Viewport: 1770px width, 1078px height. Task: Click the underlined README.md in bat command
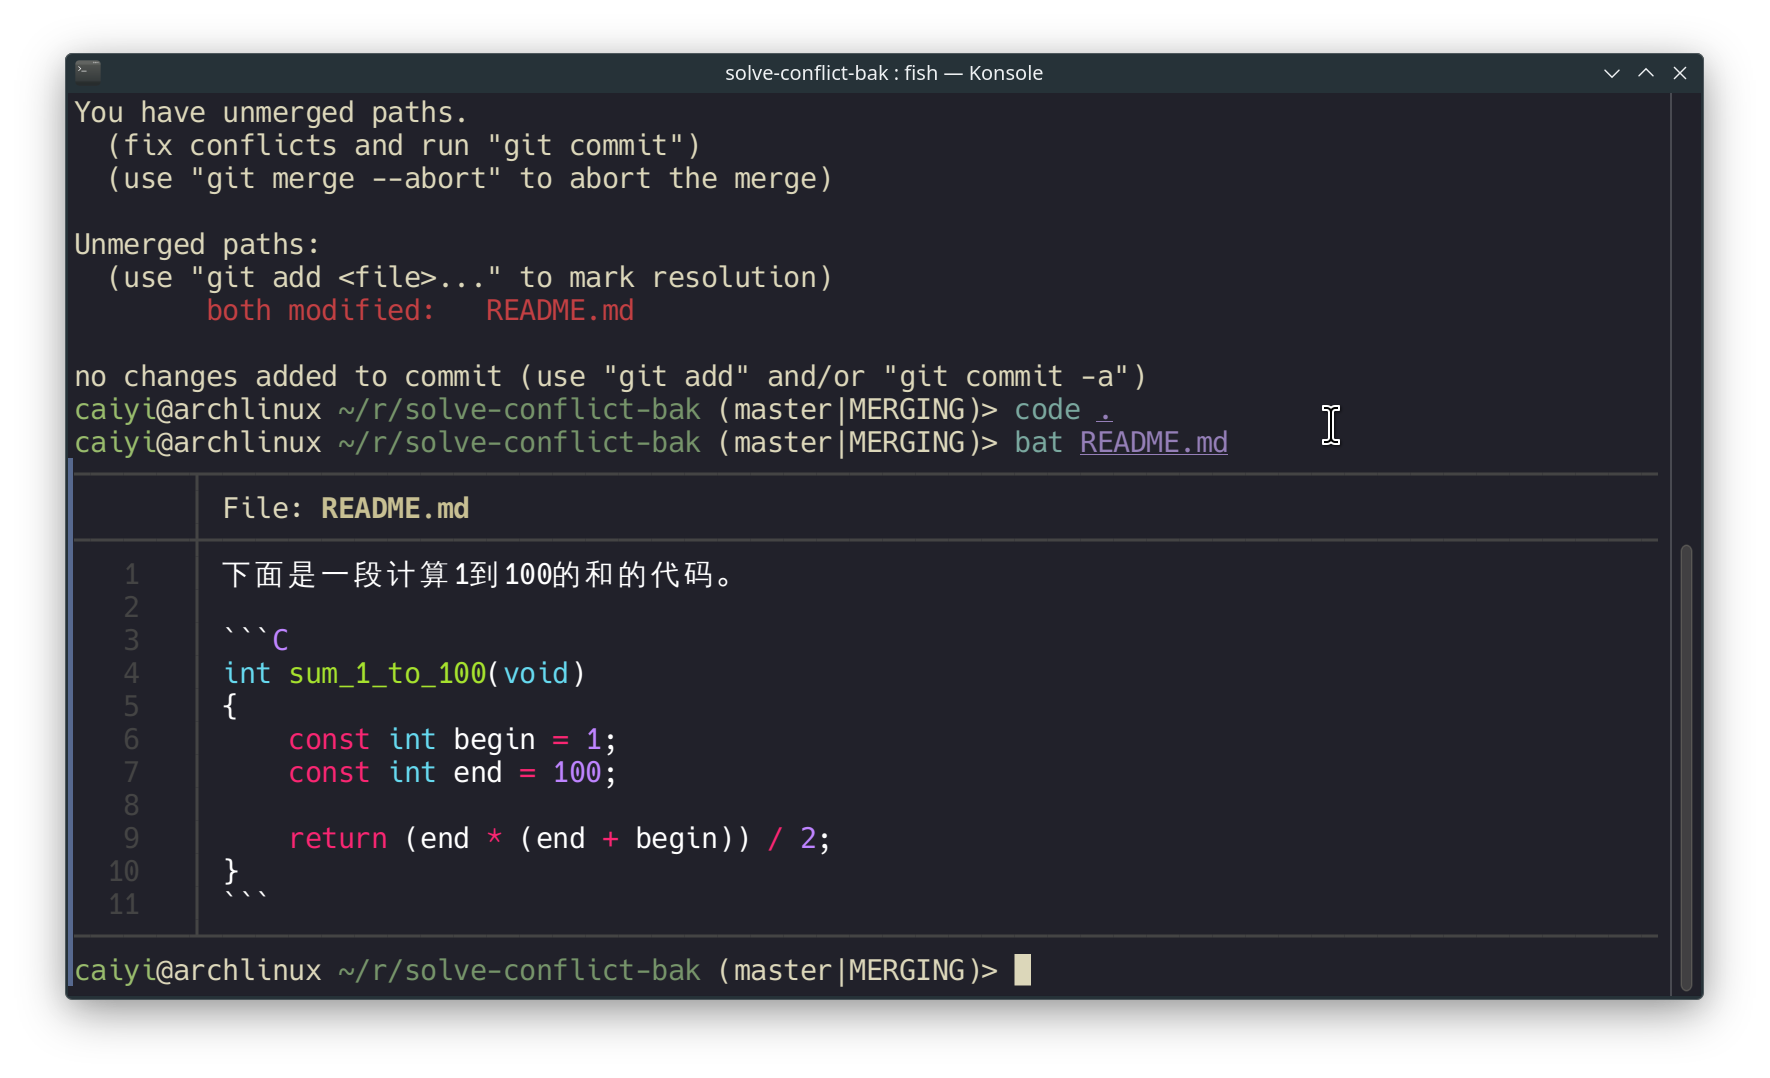pos(1153,443)
